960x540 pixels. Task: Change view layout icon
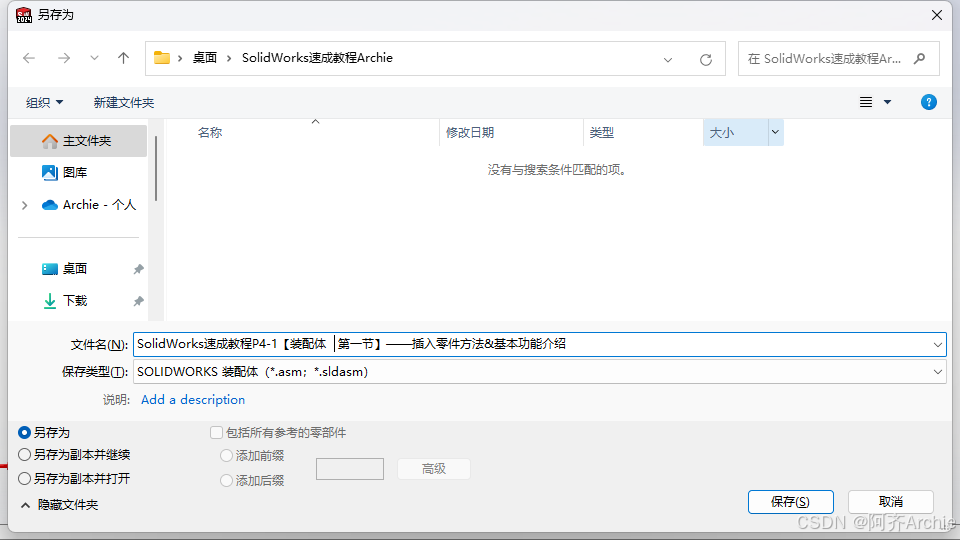pos(866,102)
